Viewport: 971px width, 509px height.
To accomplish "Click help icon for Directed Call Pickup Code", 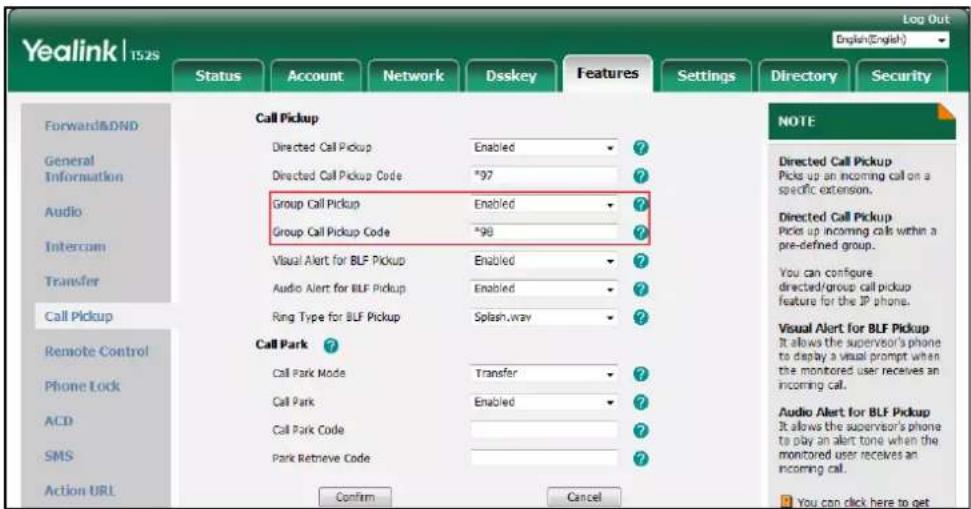I will coord(641,176).
